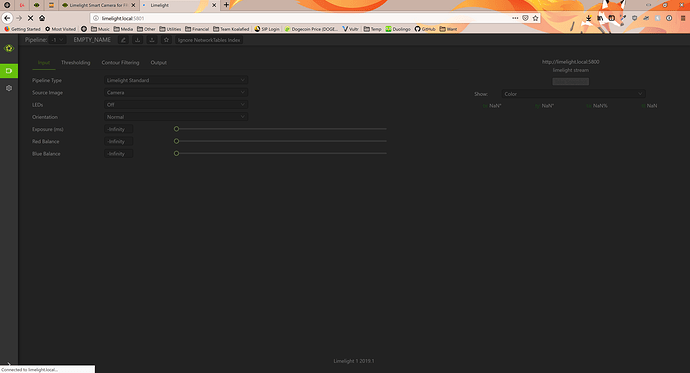Click the Red Balance value field
Image resolution: width=690 pixels, height=373 pixels.
click(x=118, y=142)
